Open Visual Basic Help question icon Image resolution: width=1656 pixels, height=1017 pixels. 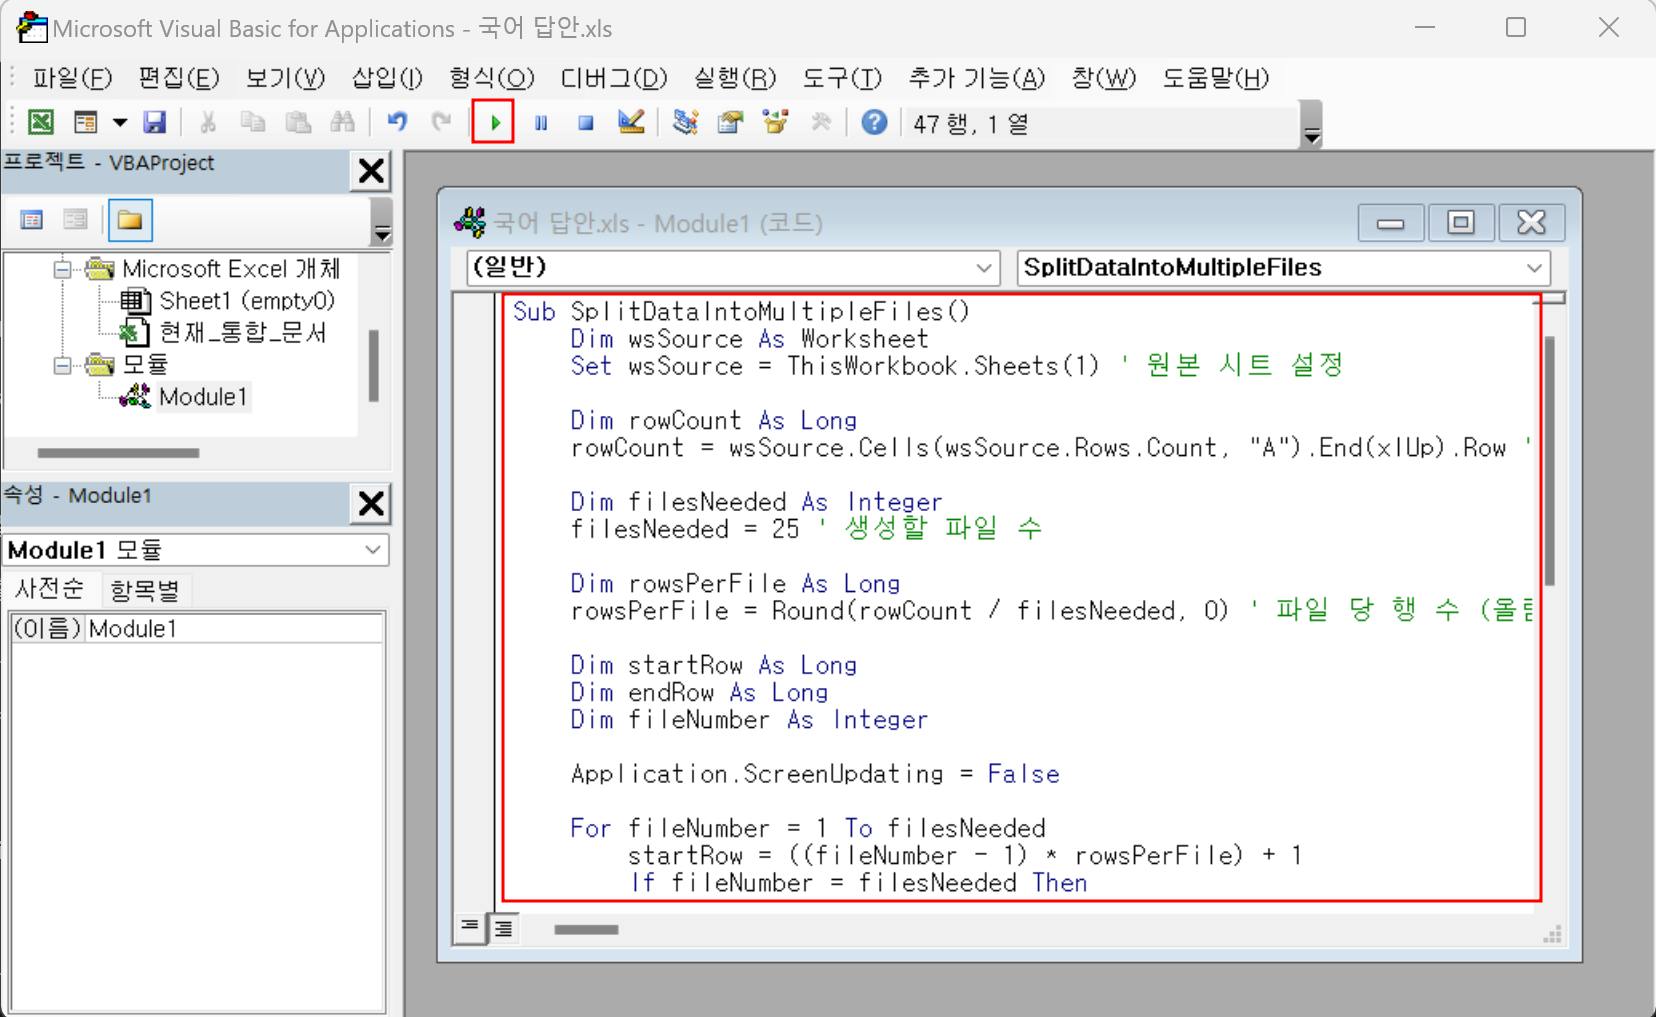point(874,123)
